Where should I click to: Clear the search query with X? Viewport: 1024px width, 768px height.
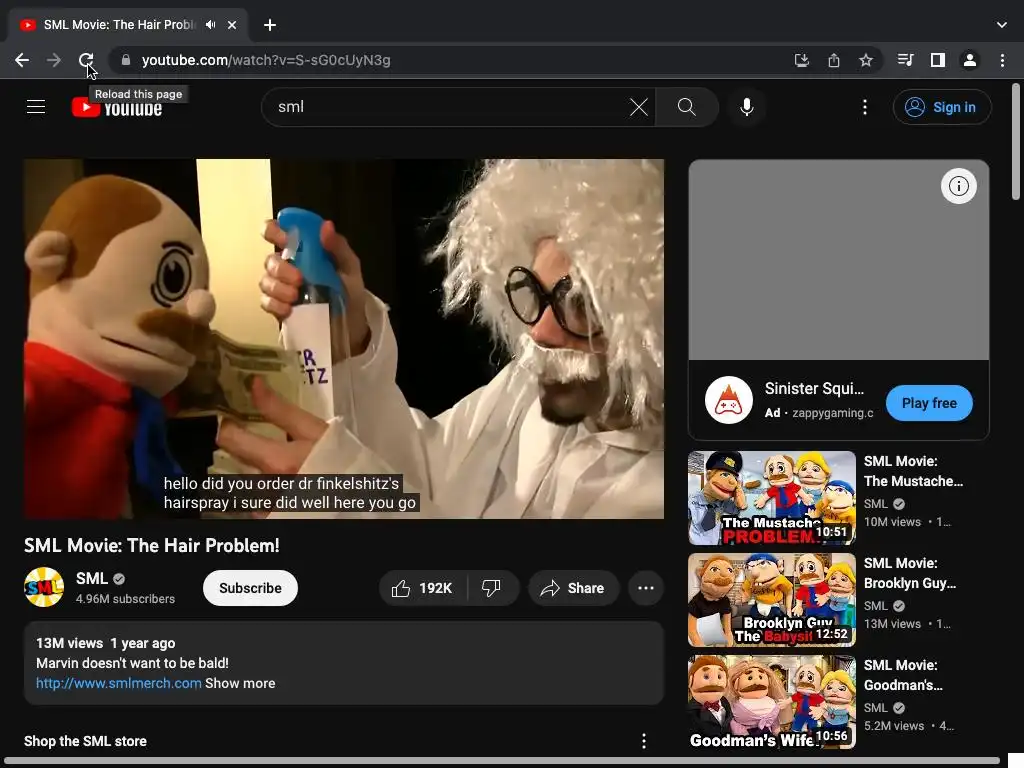click(639, 106)
